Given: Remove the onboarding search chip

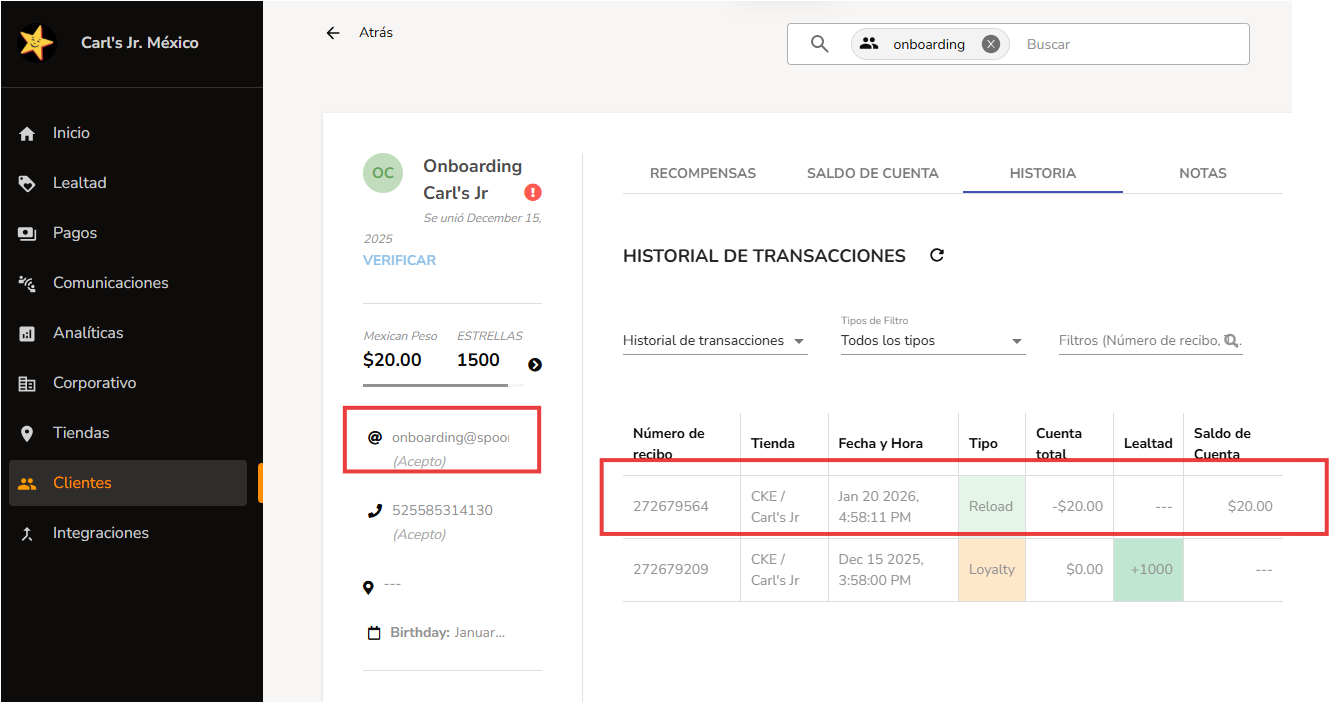Looking at the screenshot, I should pyautogui.click(x=990, y=44).
